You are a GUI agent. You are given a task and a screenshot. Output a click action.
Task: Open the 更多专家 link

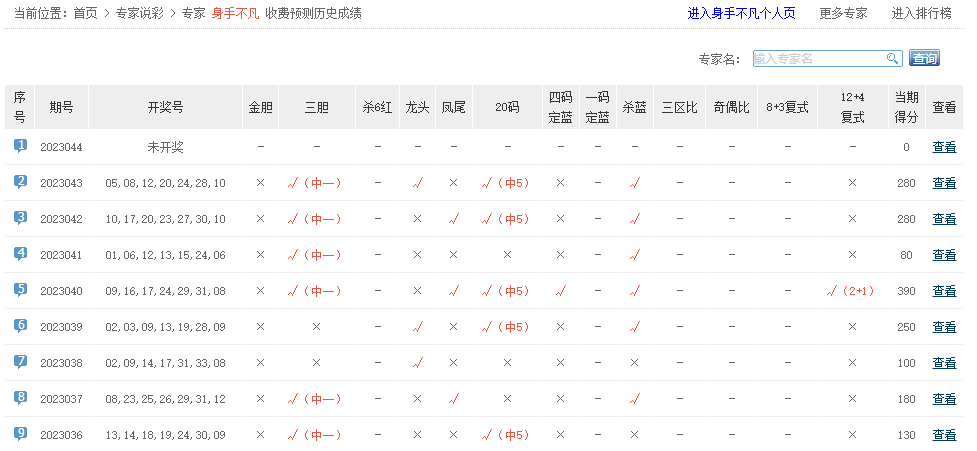(843, 14)
